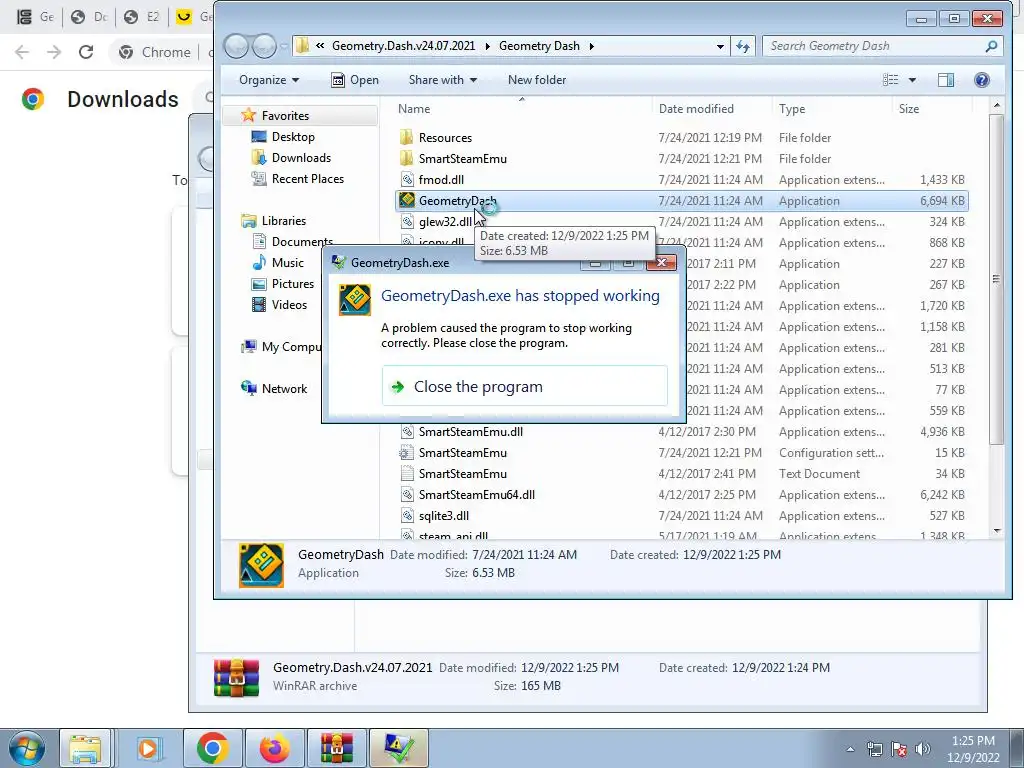The image size is (1024, 768).
Task: Click Chrome's forward arrow
Action: (x=54, y=52)
